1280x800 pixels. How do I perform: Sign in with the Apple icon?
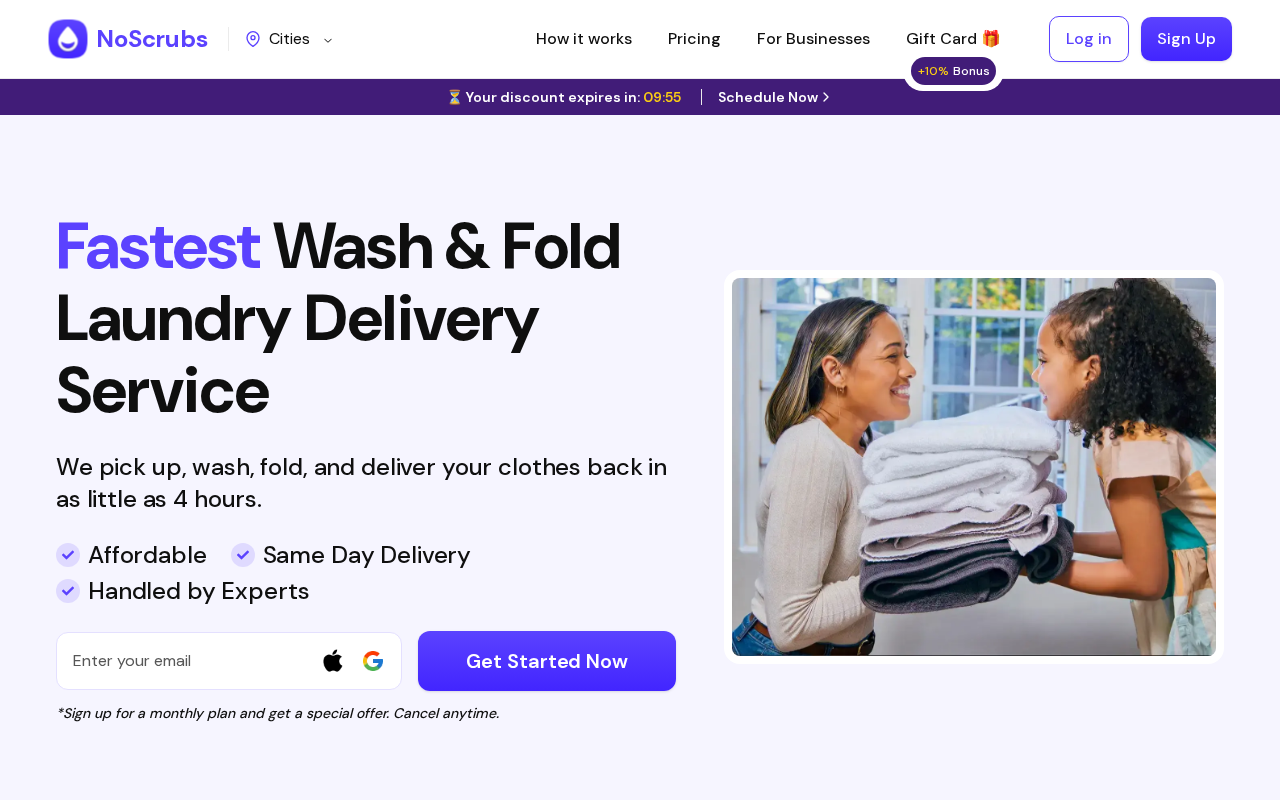coord(333,661)
